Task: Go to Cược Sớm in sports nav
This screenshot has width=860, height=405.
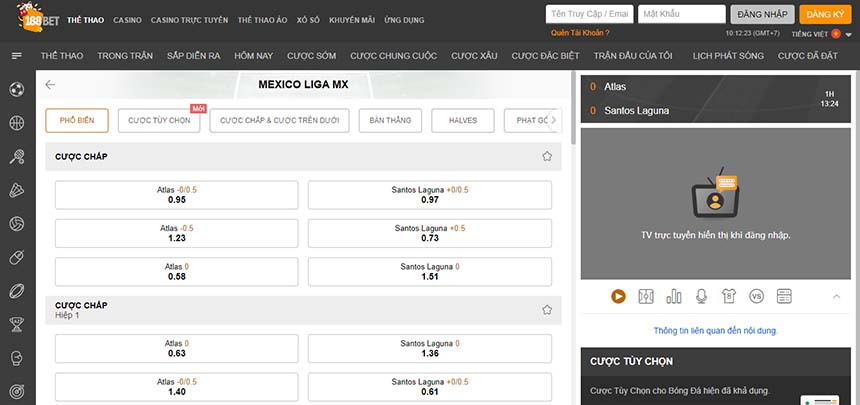Action: coord(312,56)
